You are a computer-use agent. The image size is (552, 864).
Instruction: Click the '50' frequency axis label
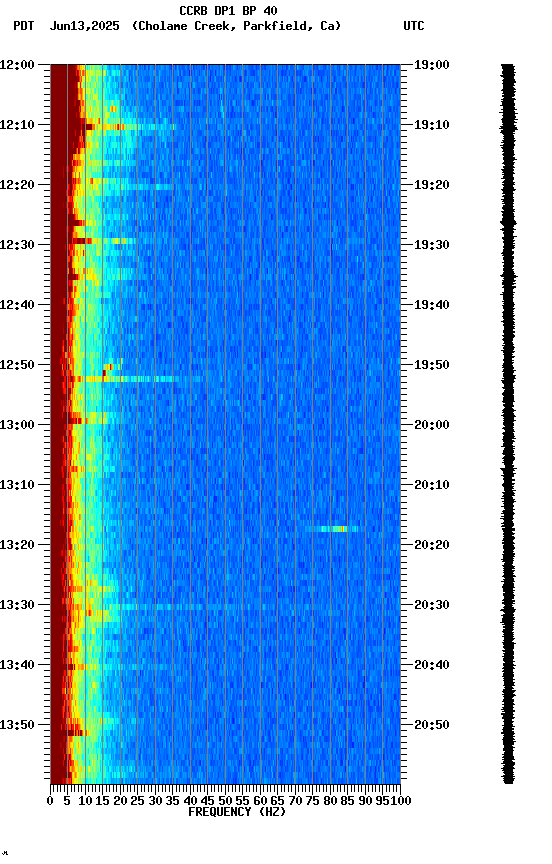tap(225, 801)
